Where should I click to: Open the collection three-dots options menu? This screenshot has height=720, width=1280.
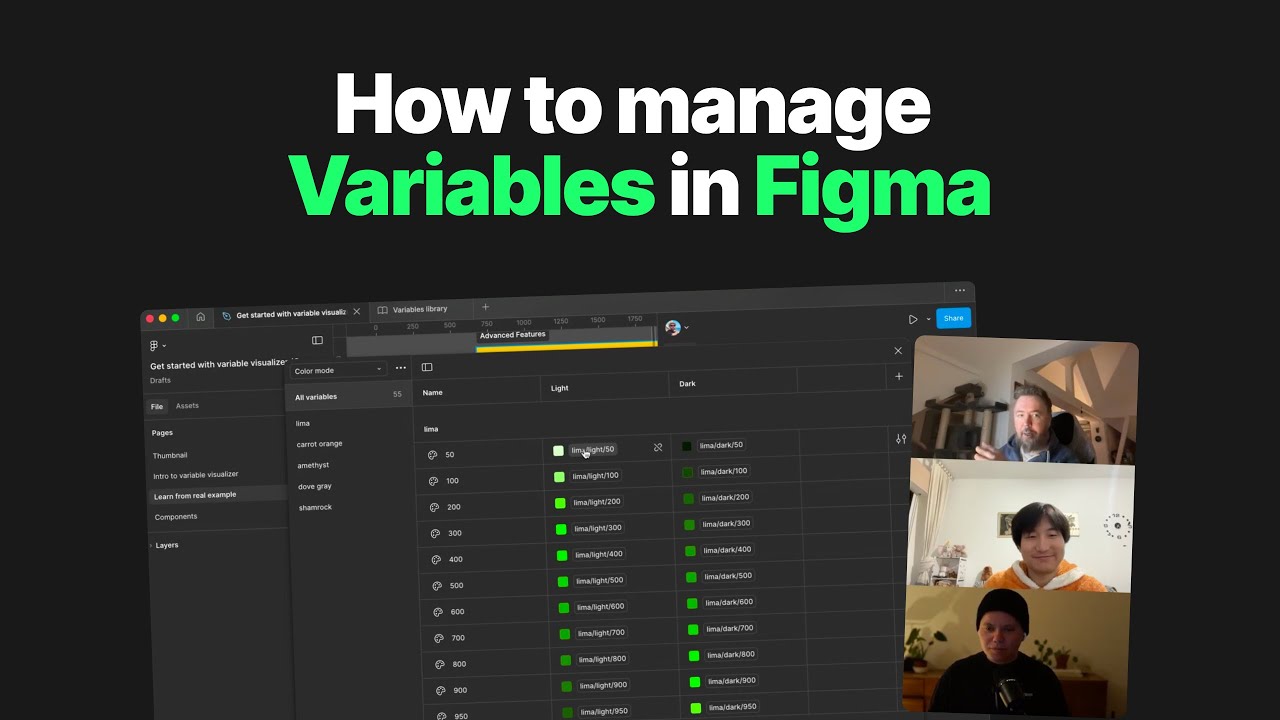click(401, 368)
